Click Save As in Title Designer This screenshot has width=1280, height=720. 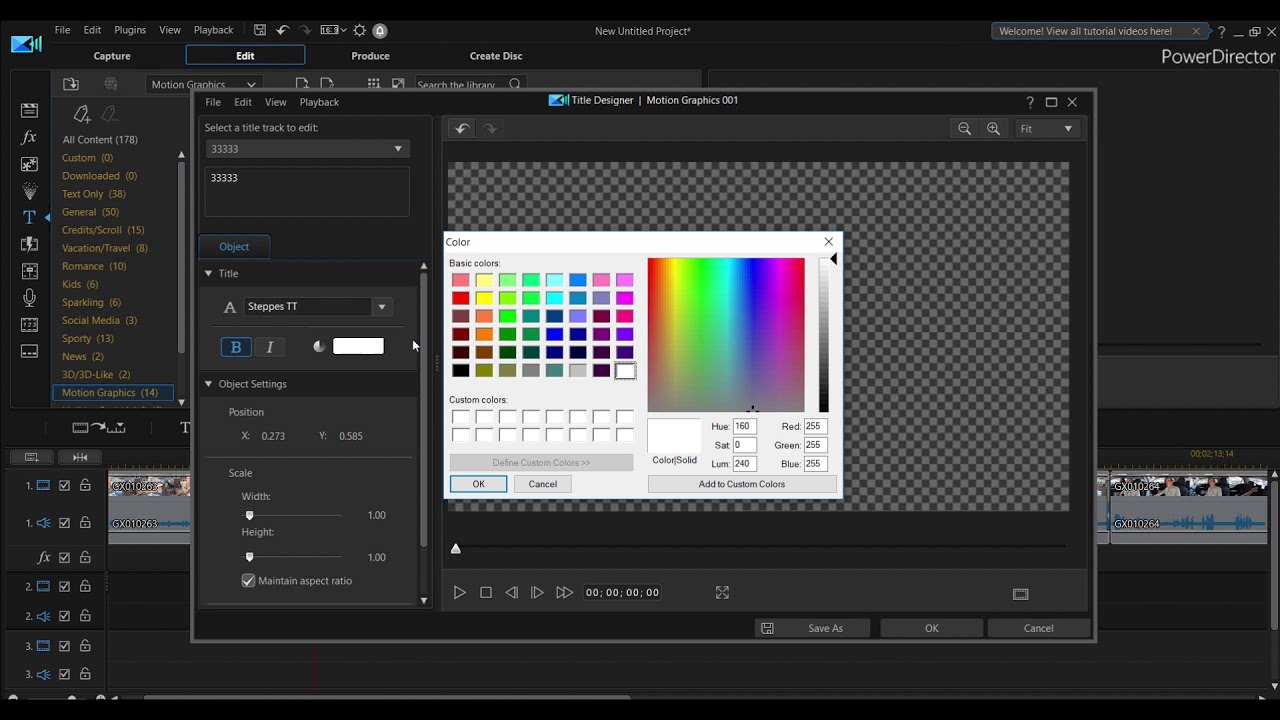[813, 628]
